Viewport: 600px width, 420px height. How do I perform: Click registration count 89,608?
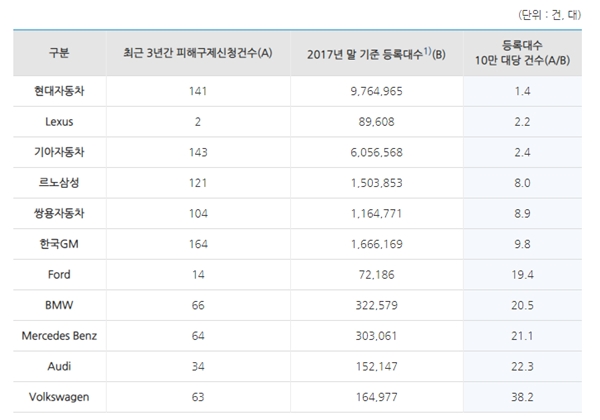click(377, 122)
